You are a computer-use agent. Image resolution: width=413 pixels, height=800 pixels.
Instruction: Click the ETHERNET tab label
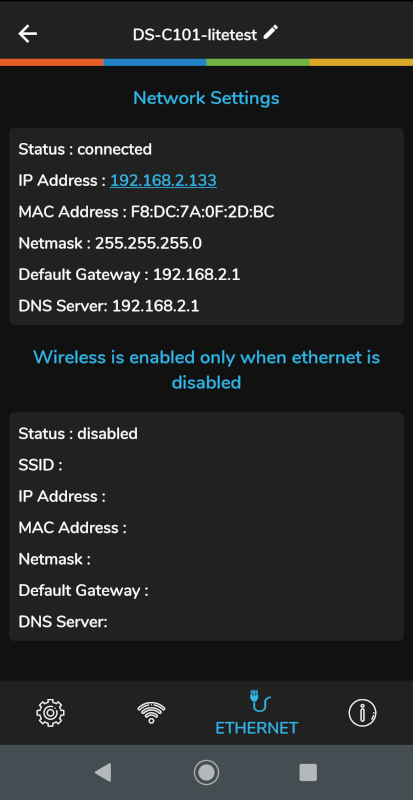(257, 728)
